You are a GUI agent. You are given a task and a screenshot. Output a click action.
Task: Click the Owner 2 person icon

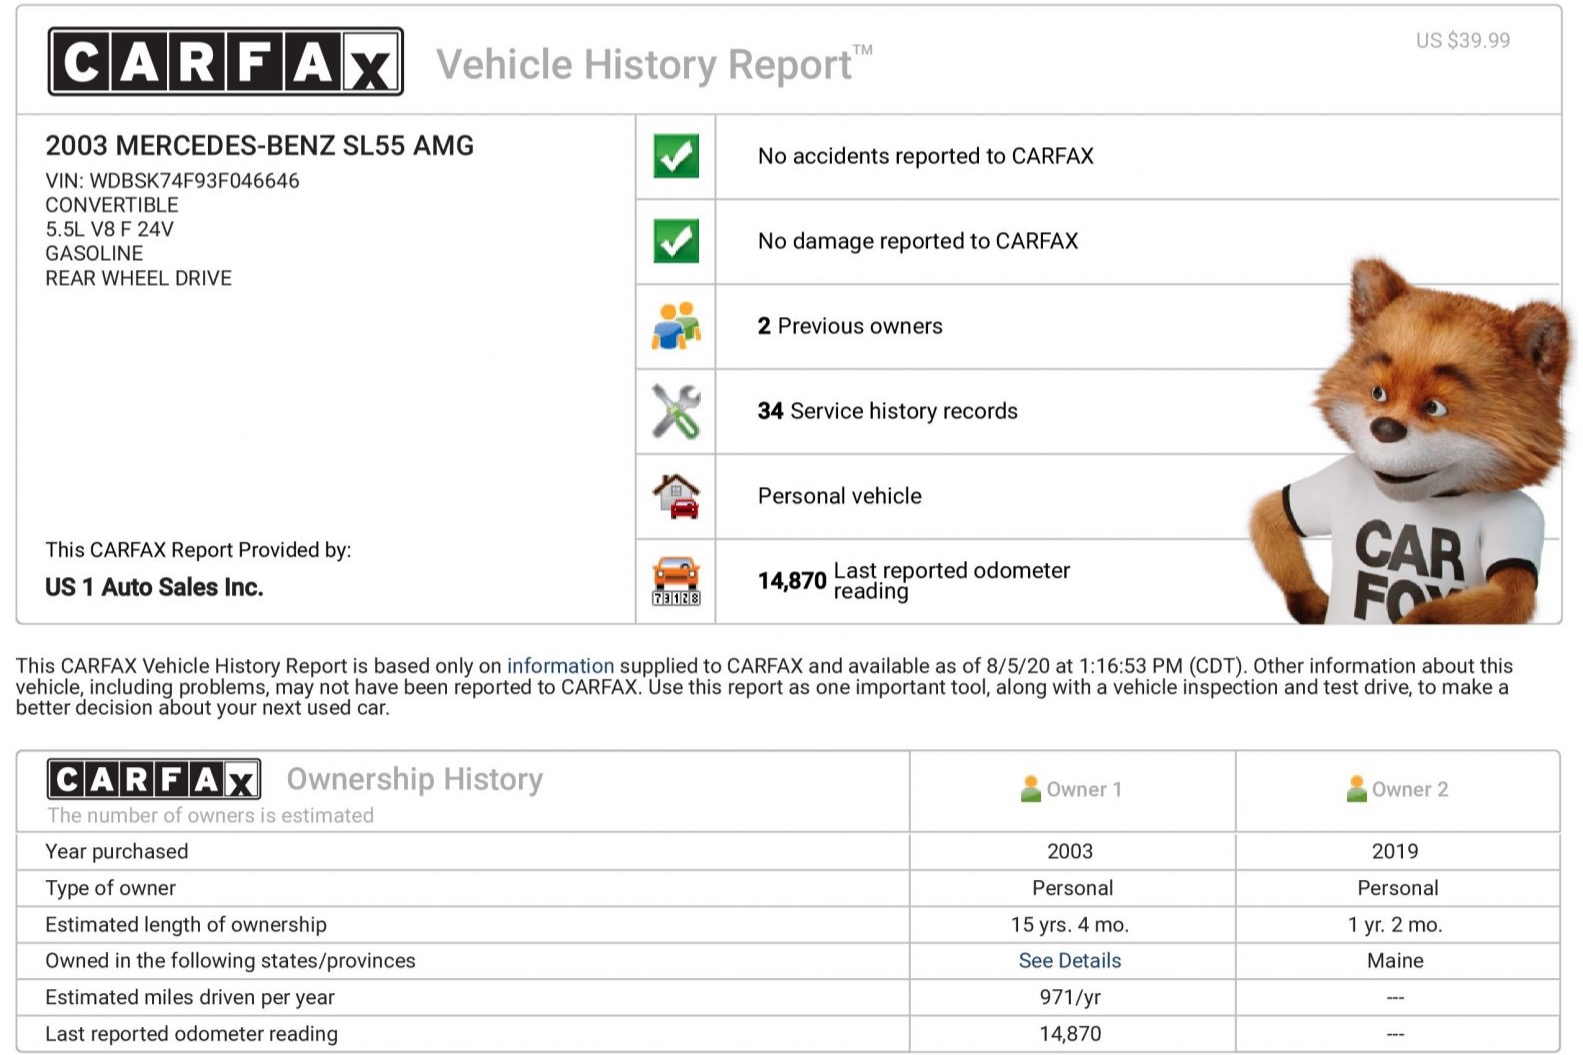coord(1356,789)
